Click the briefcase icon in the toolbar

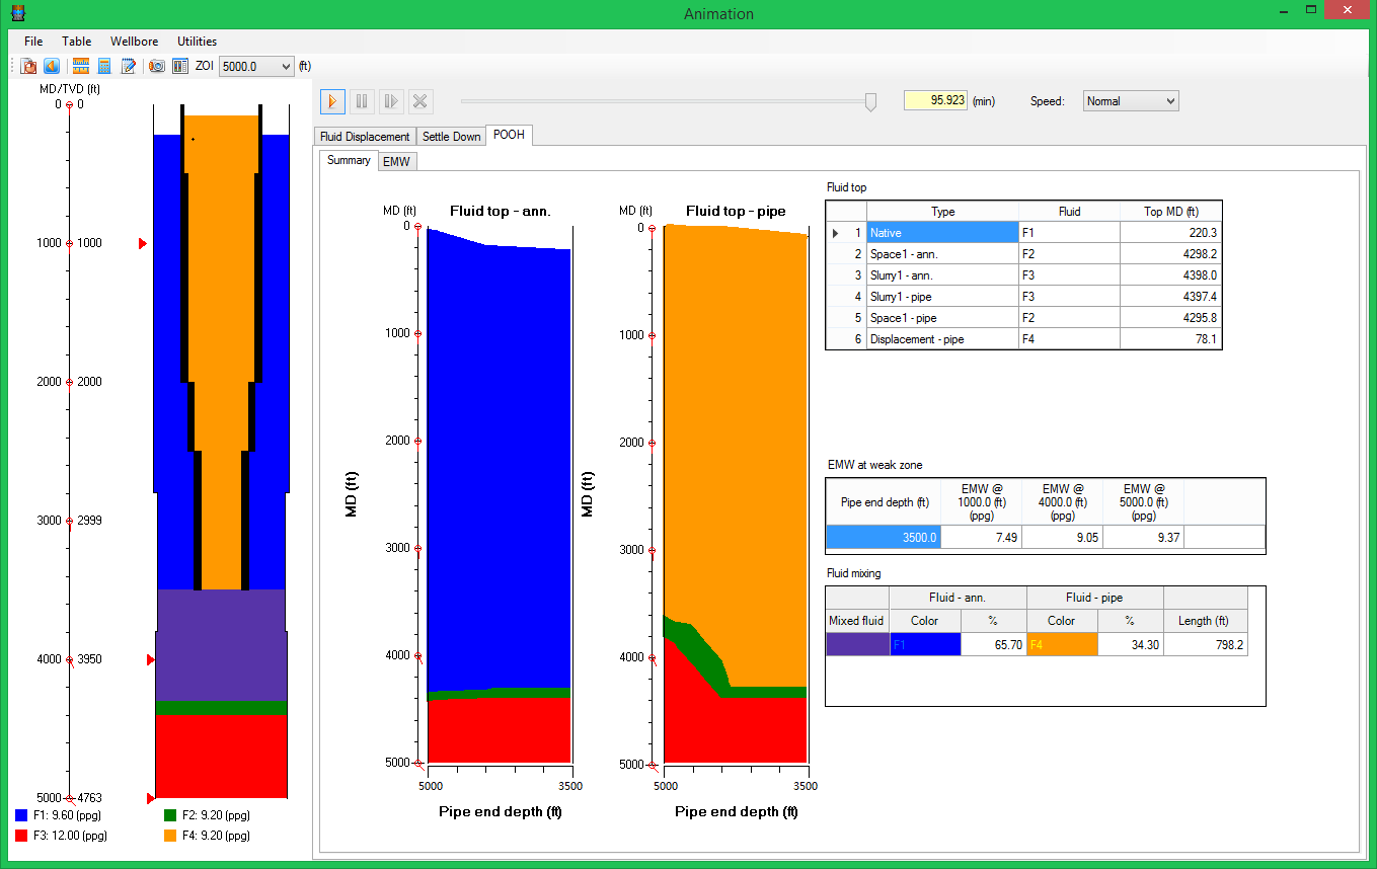click(x=29, y=66)
